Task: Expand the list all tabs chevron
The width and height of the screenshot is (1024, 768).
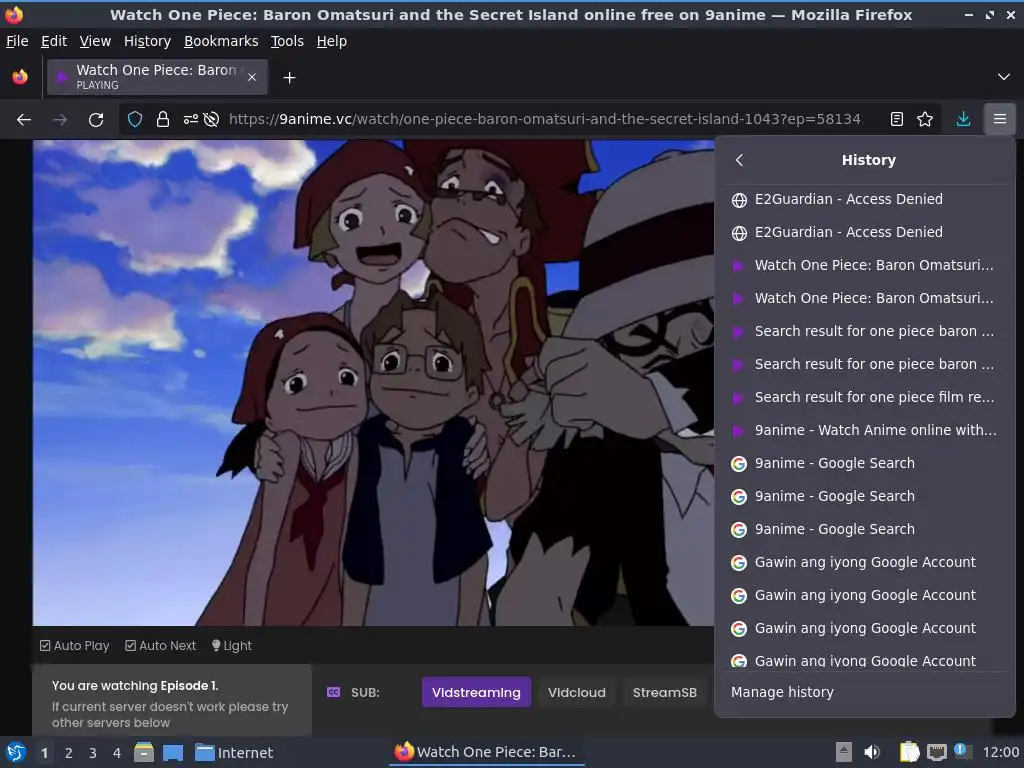Action: point(1004,77)
